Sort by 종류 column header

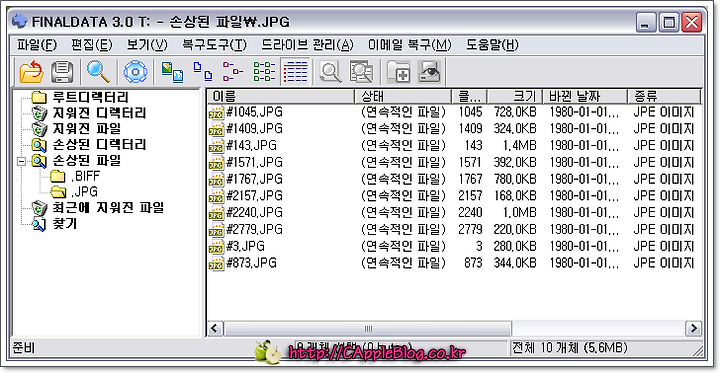point(664,96)
